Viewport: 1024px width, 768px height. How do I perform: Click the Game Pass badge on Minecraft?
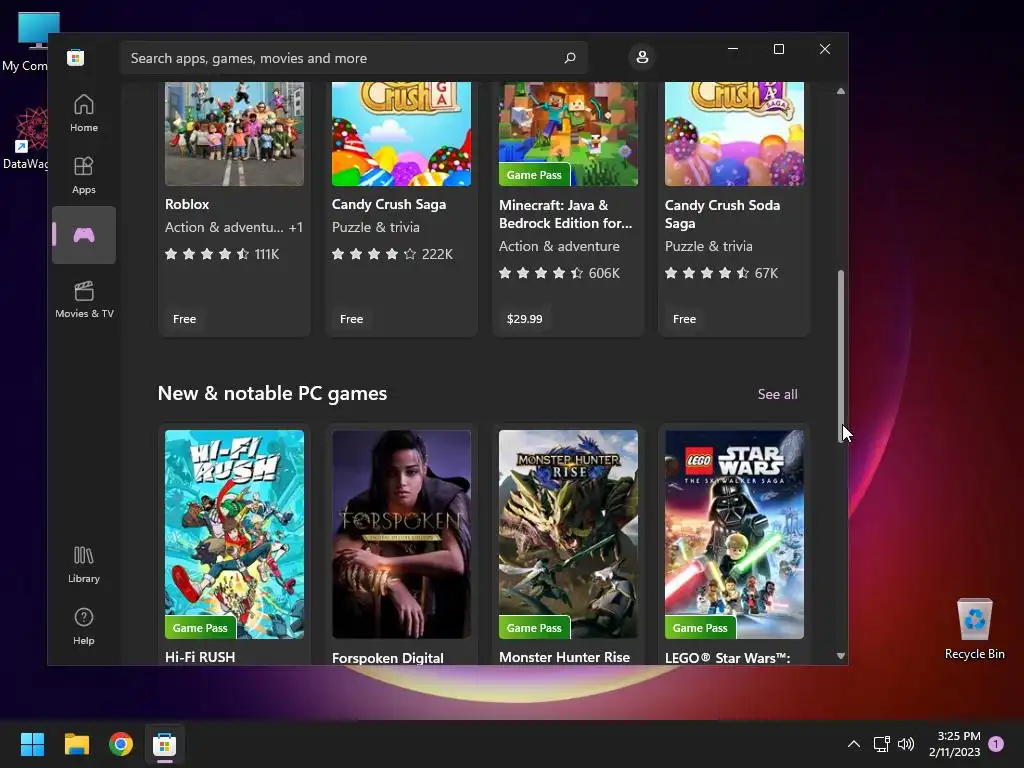pos(534,174)
